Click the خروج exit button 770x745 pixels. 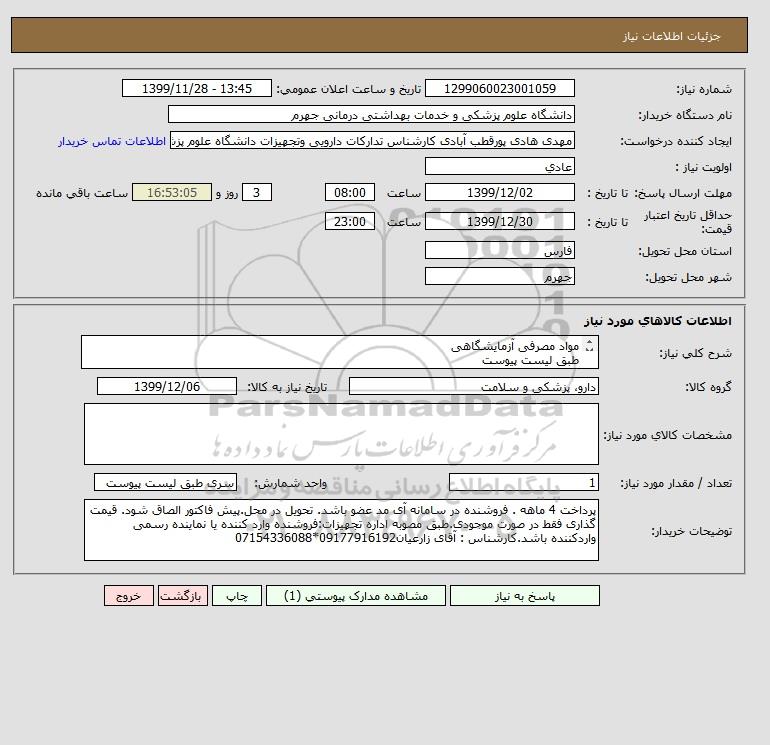tap(129, 596)
